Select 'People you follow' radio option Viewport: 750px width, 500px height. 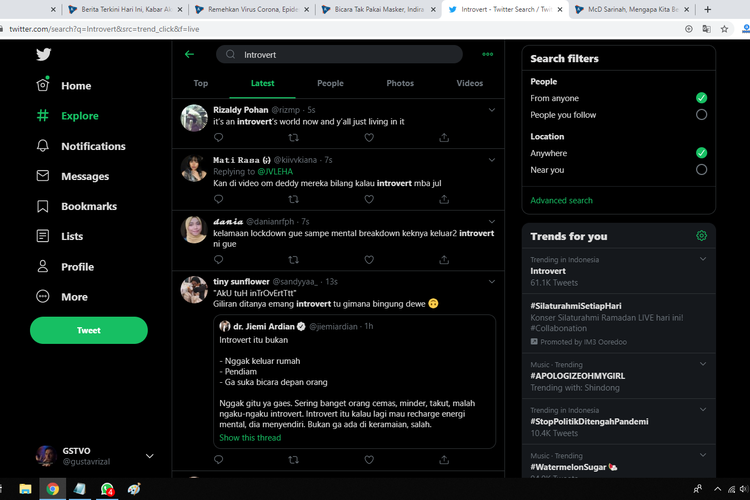701,115
